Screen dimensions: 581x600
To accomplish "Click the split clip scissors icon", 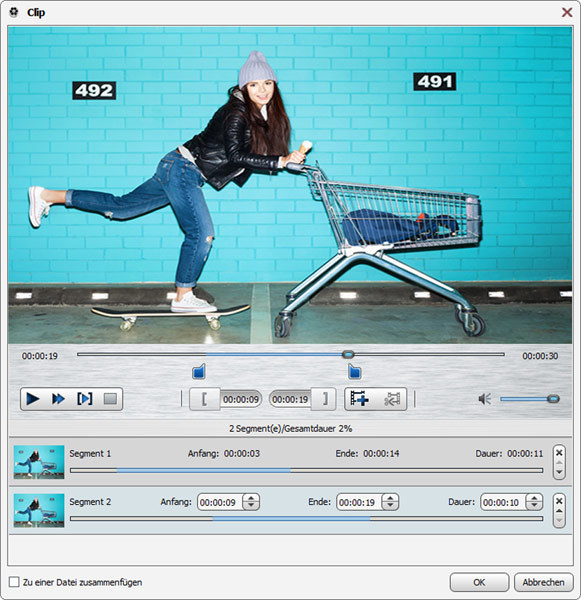I will [392, 399].
